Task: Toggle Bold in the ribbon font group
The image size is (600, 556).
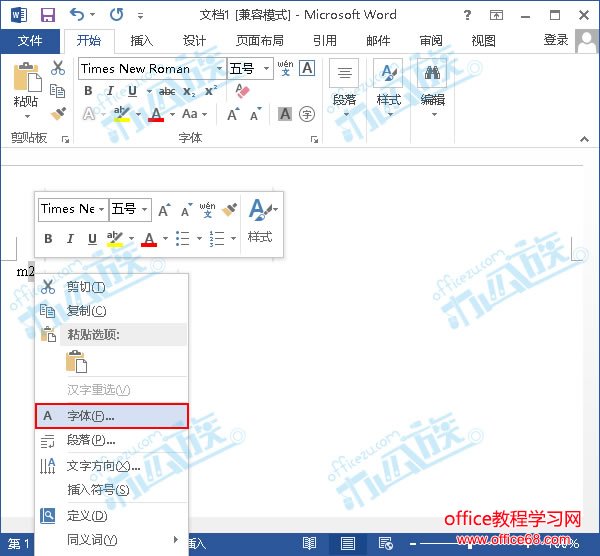Action: [88, 91]
